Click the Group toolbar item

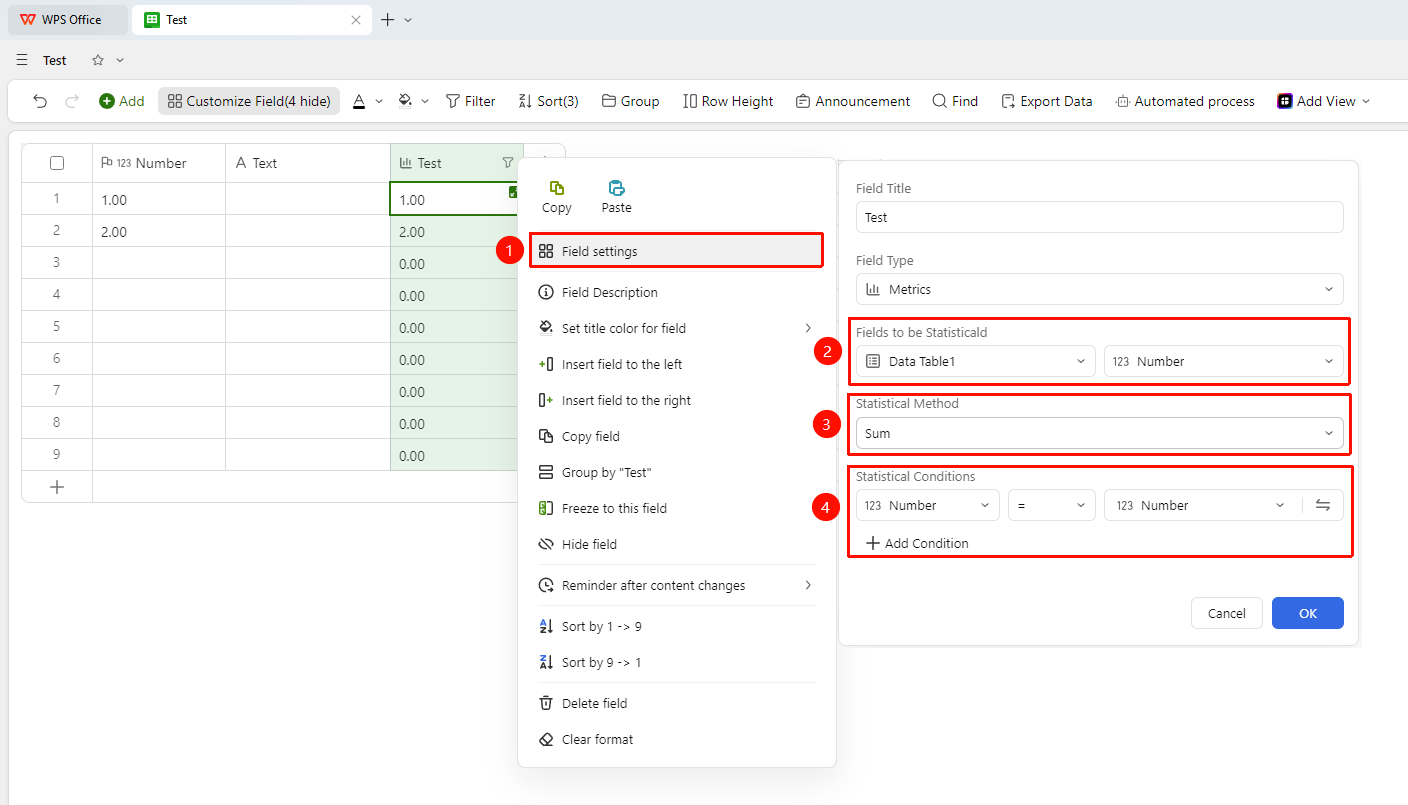[x=630, y=101]
